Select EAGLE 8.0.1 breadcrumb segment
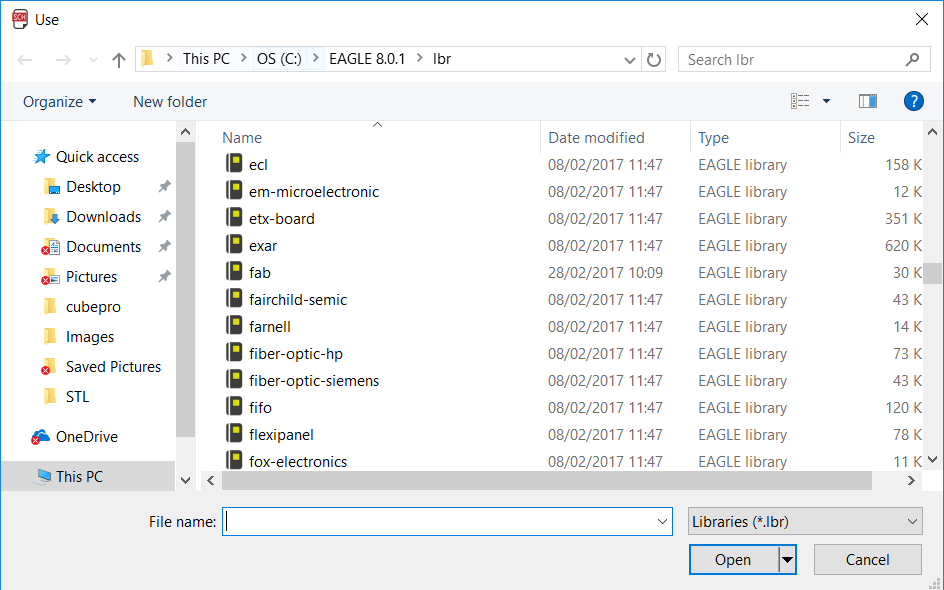 [x=367, y=59]
